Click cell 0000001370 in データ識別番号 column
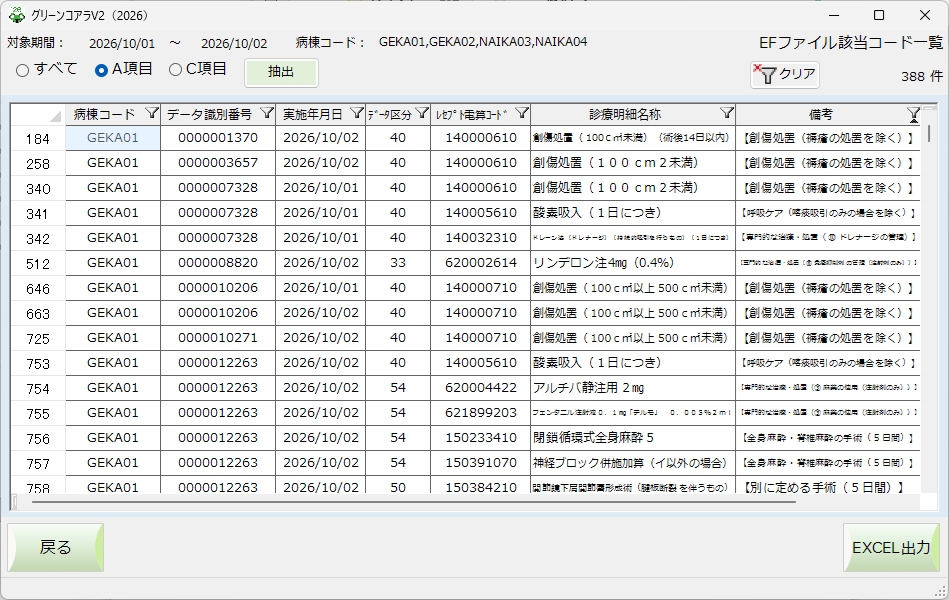The image size is (949, 600). pos(218,138)
